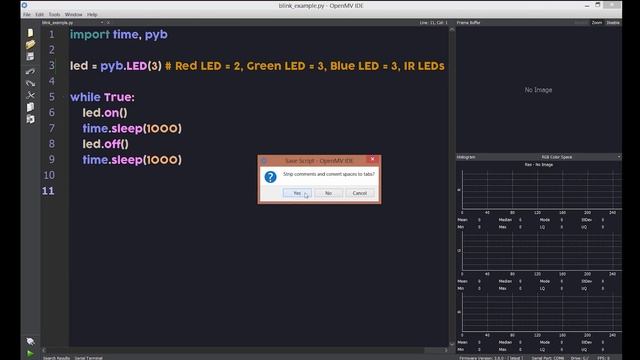Click the Copy icon in left toolbar
The image size is (640, 360).
point(31,107)
